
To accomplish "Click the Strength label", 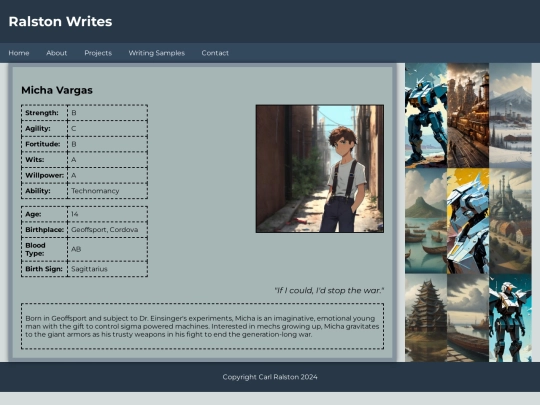I will tap(42, 113).
